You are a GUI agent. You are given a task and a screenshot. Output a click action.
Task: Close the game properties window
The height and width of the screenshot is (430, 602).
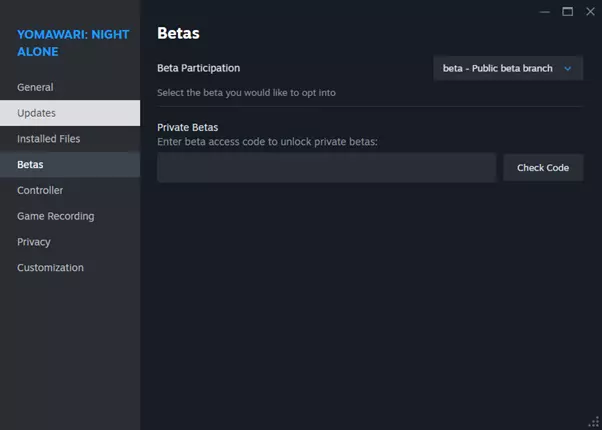(589, 11)
